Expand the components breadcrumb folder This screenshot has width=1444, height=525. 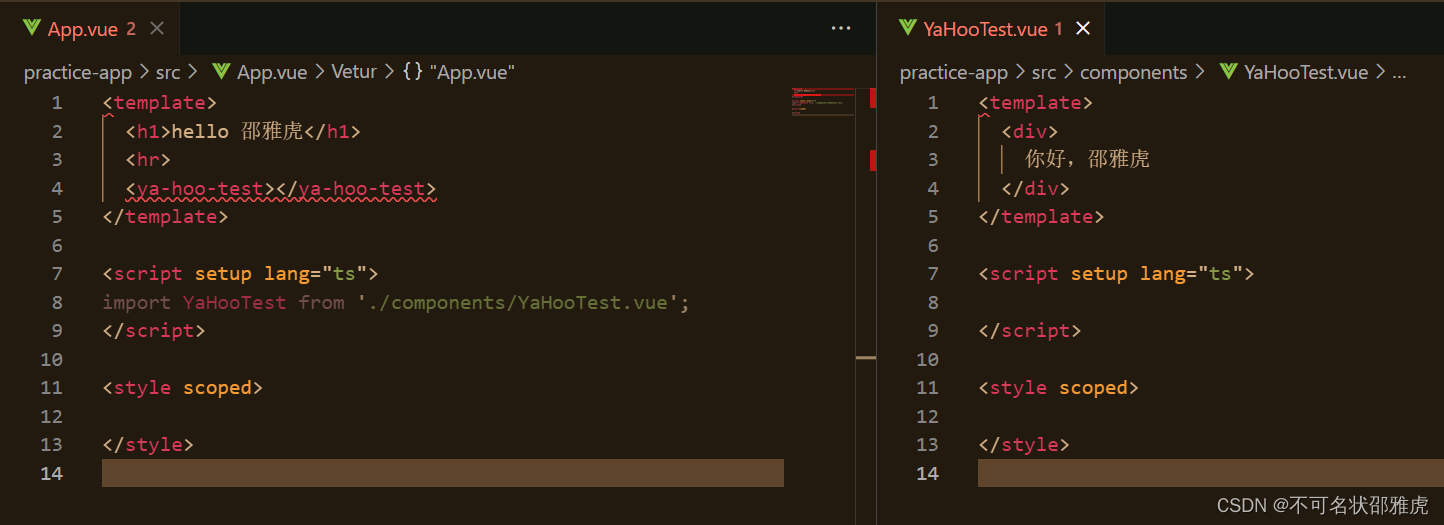1133,72
